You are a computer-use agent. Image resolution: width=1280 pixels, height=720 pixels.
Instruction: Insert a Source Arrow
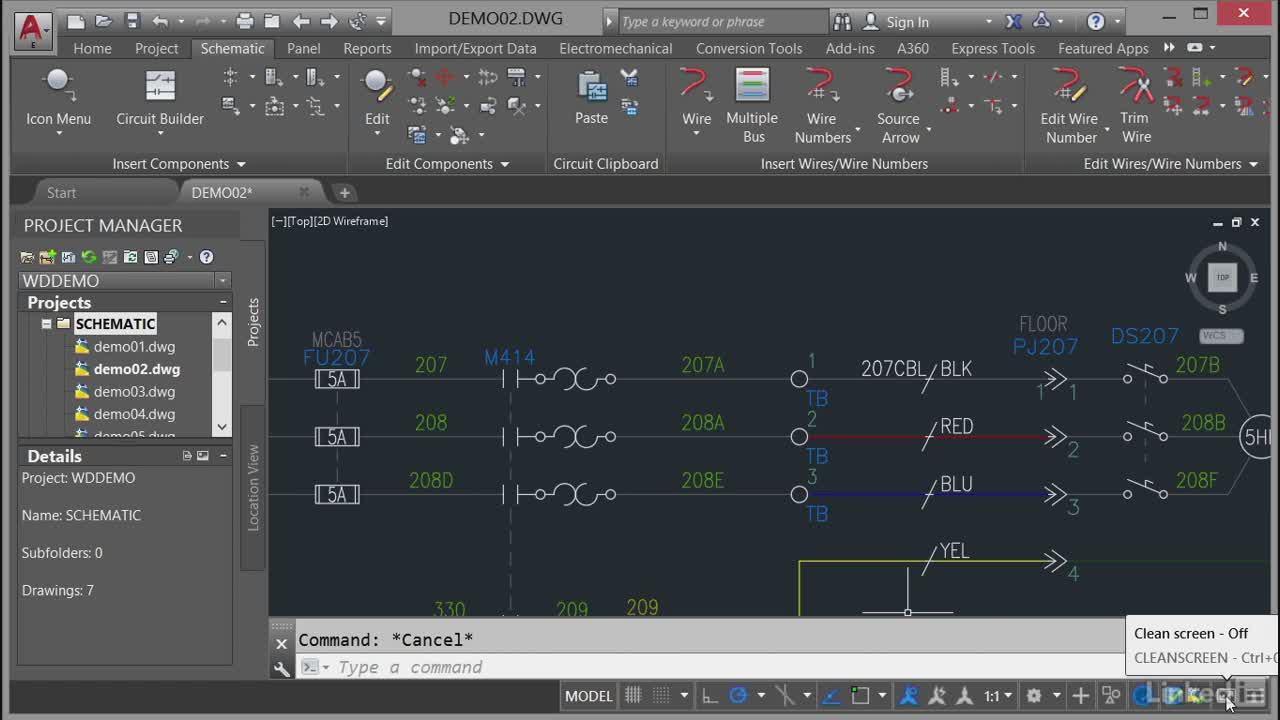coord(899,105)
